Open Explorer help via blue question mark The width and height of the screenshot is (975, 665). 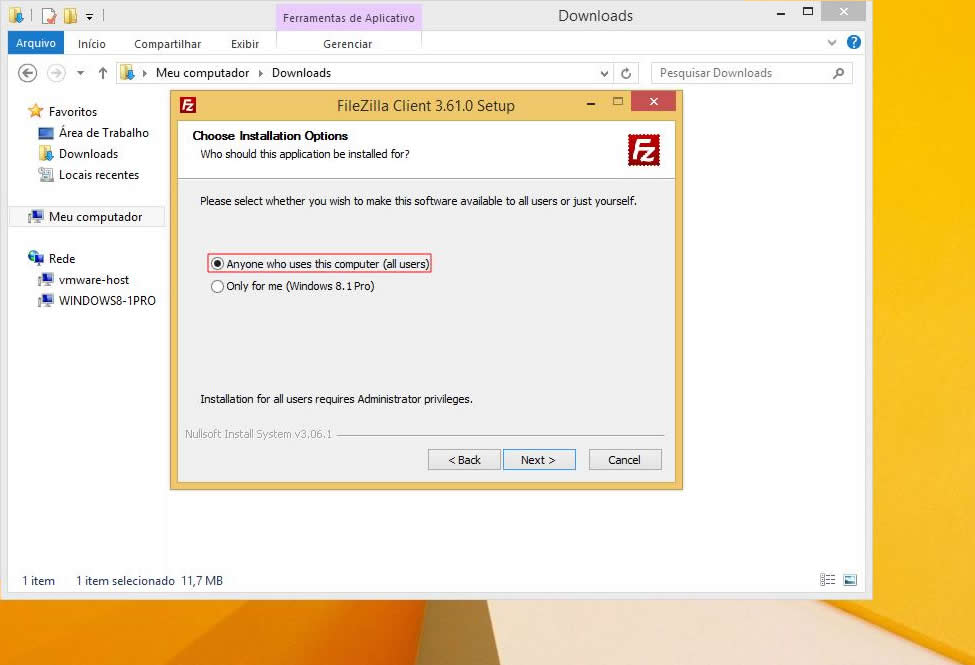tap(854, 43)
